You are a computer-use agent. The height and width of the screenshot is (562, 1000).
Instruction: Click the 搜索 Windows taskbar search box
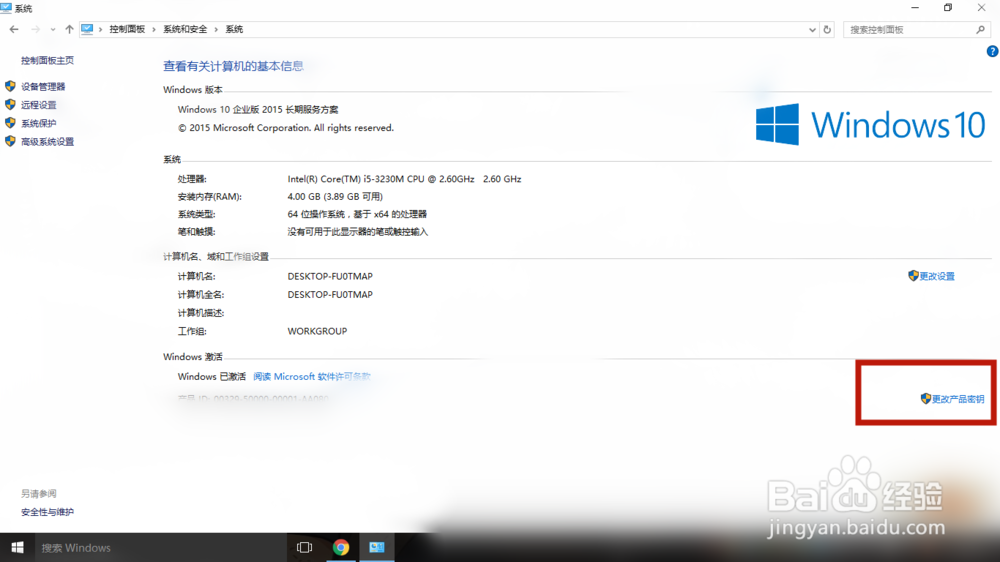(x=159, y=547)
